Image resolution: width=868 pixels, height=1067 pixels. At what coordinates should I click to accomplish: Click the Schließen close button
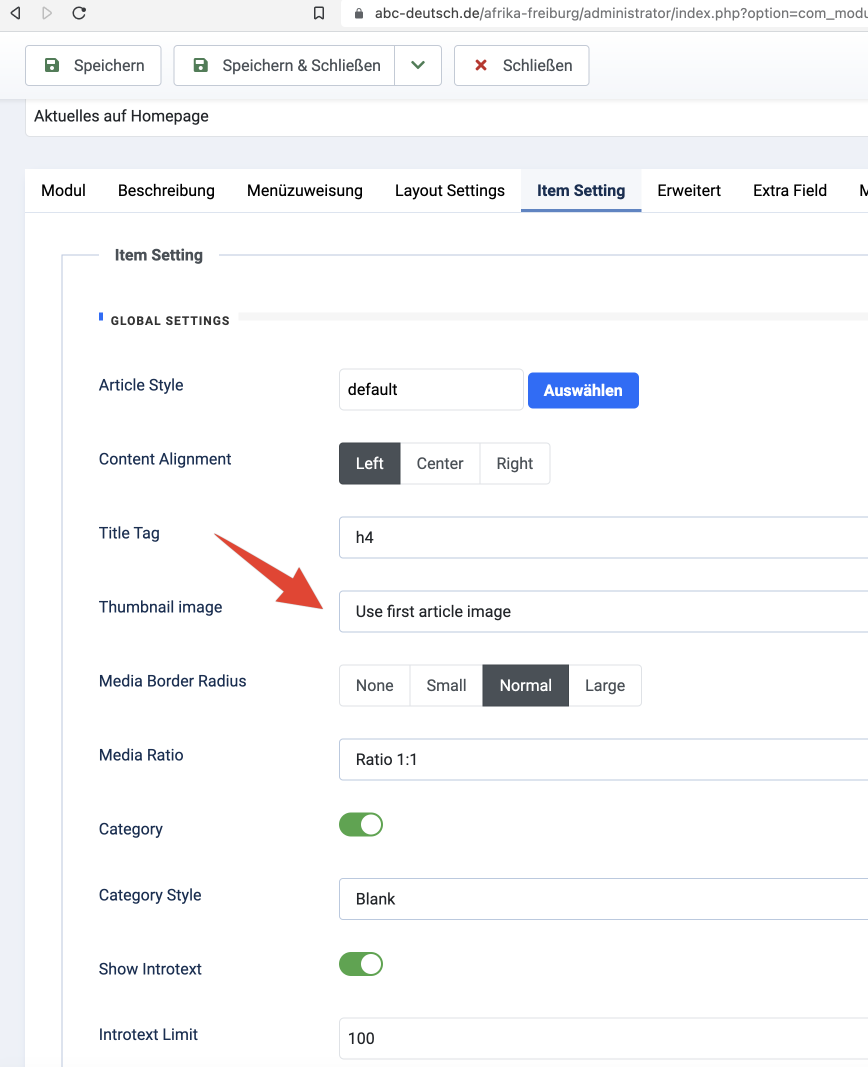521,65
